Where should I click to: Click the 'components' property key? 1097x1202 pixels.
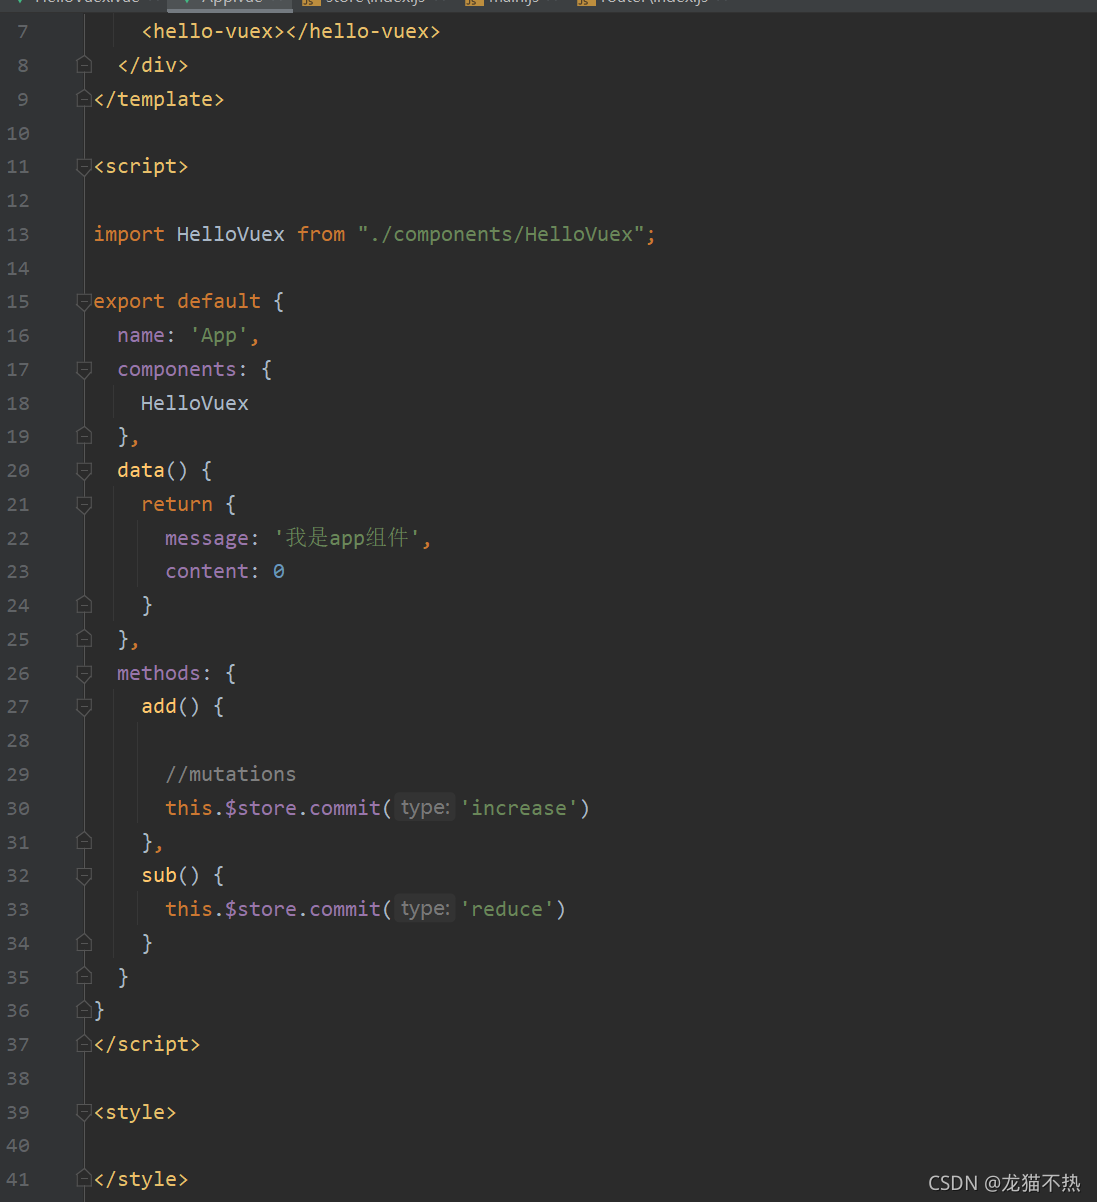[177, 370]
